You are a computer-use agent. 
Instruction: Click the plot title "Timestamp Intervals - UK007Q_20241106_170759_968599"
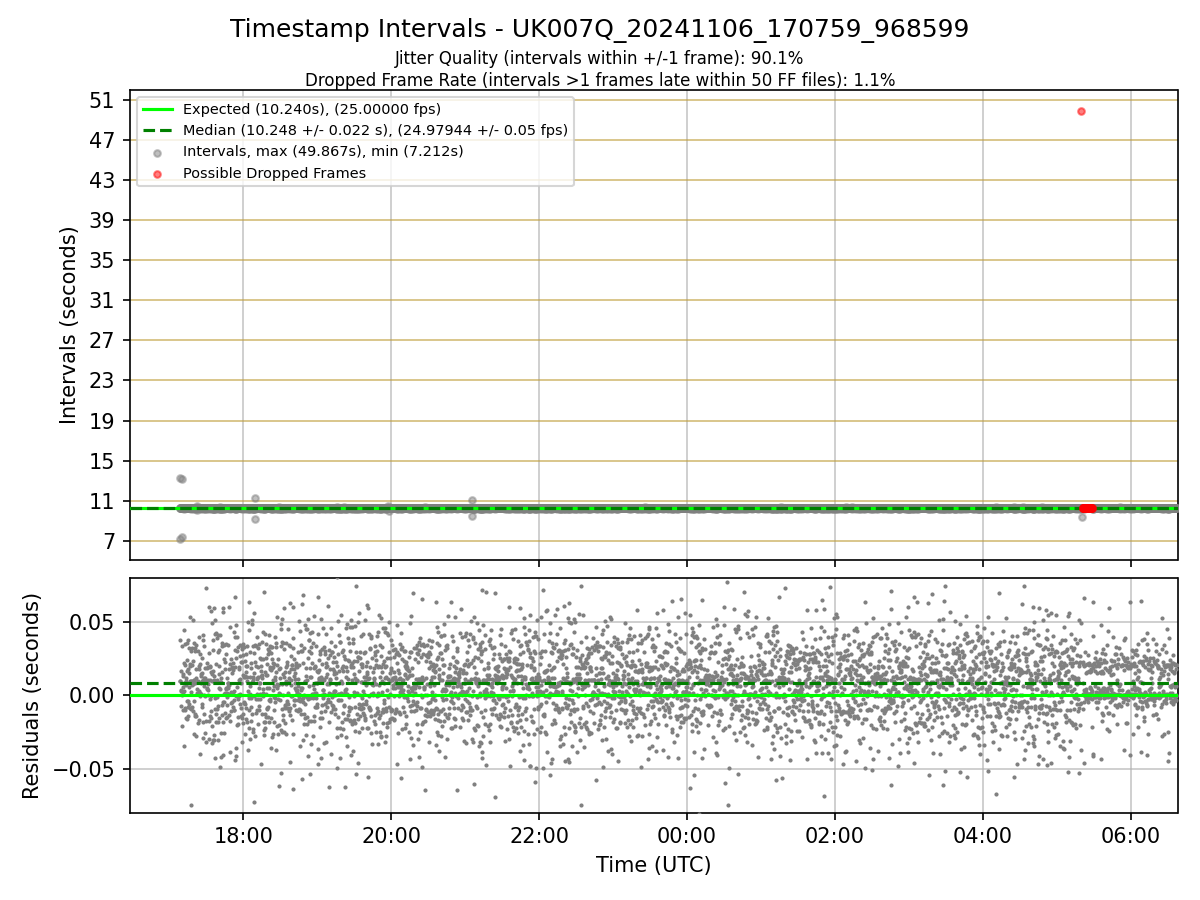(599, 29)
